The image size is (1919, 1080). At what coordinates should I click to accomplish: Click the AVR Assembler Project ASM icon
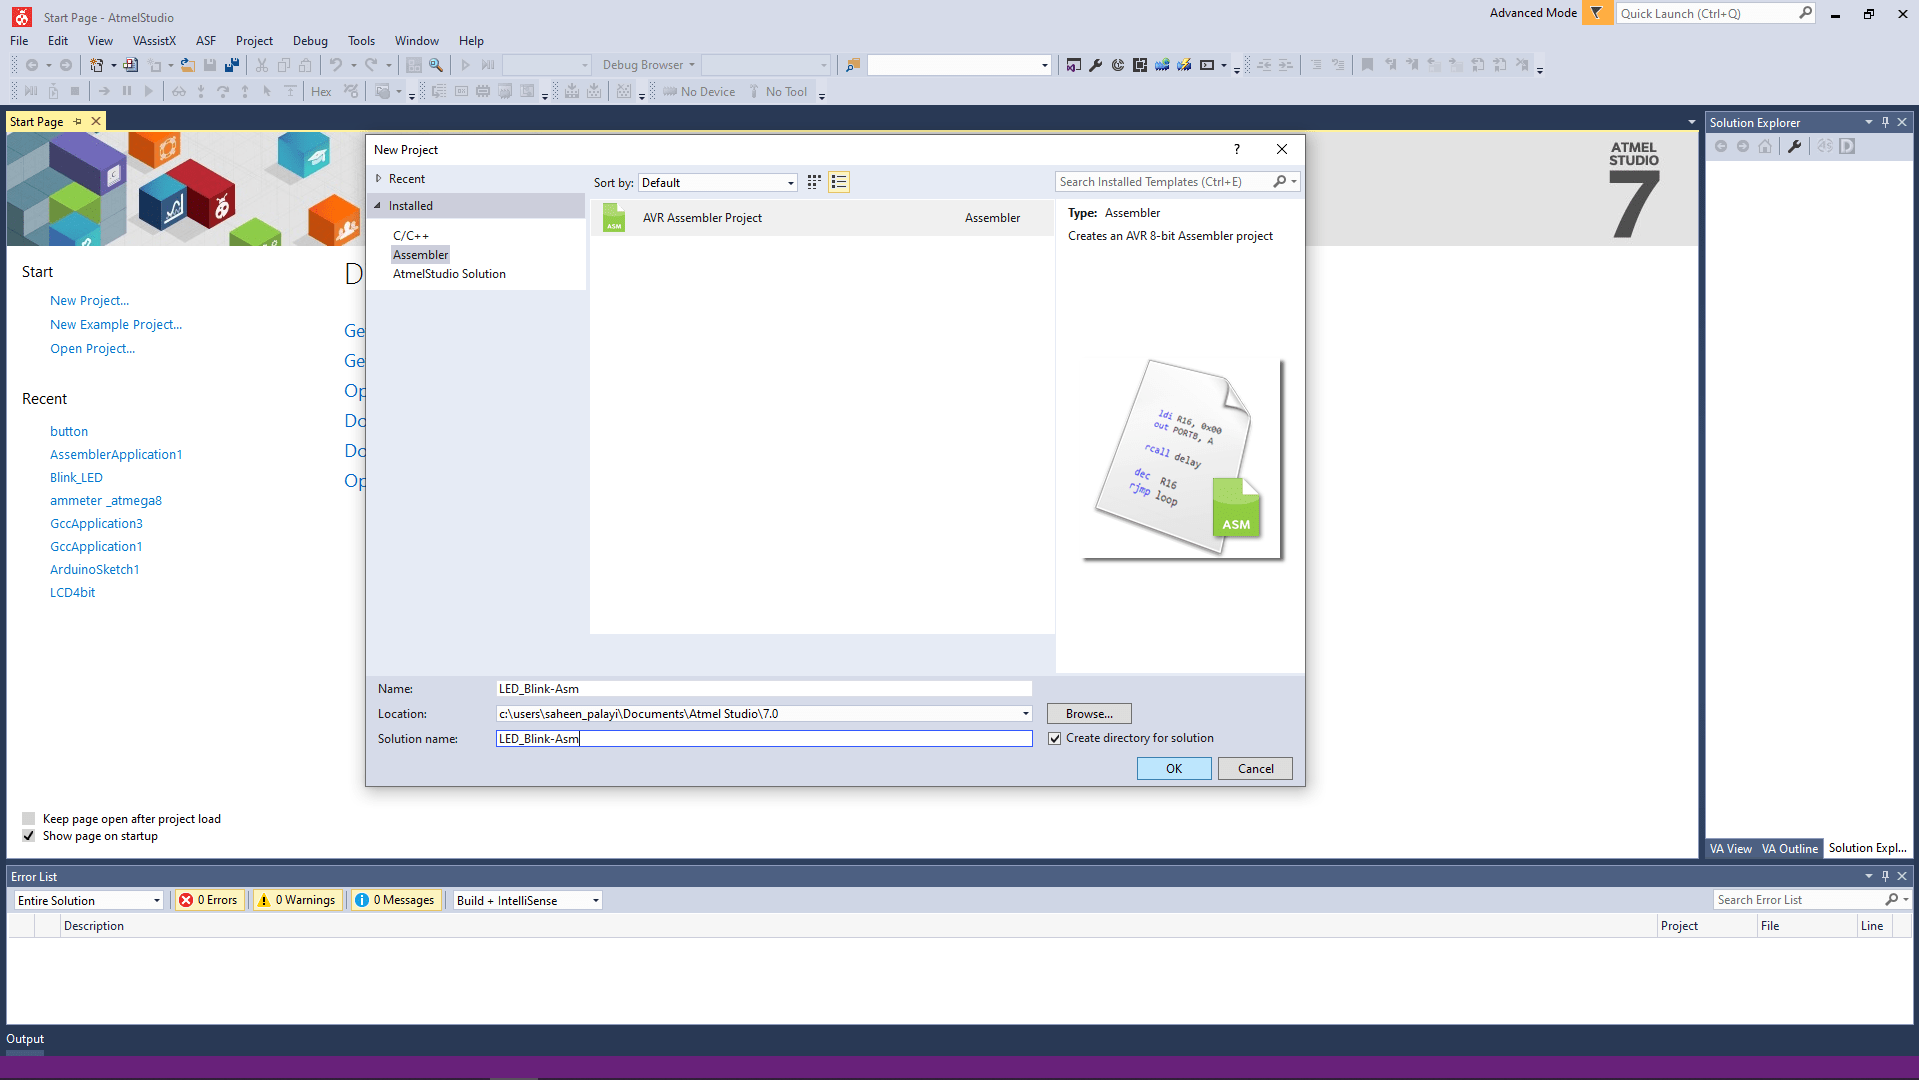click(x=614, y=218)
